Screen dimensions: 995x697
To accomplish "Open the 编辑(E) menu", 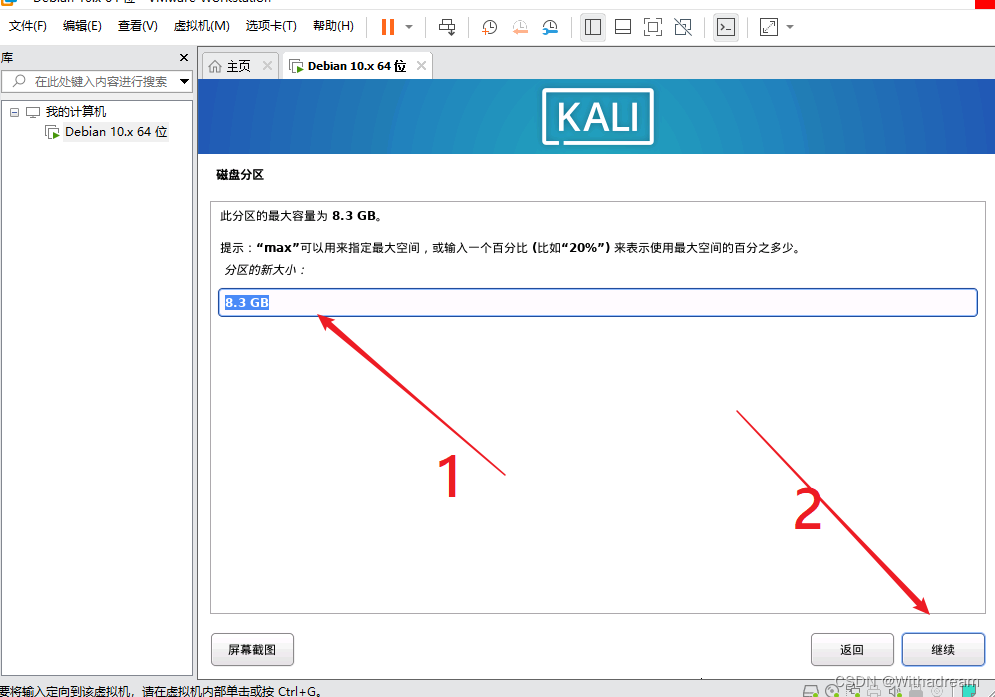I will [82, 26].
